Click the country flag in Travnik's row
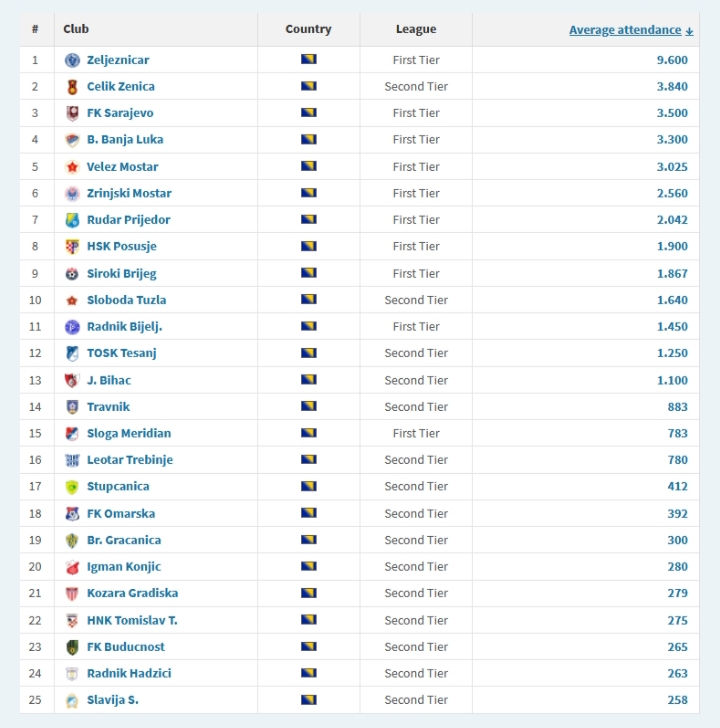 click(308, 407)
